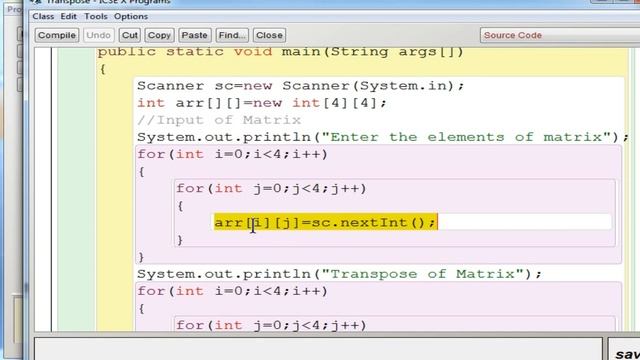
Task: Click the Paste button
Action: 195,35
